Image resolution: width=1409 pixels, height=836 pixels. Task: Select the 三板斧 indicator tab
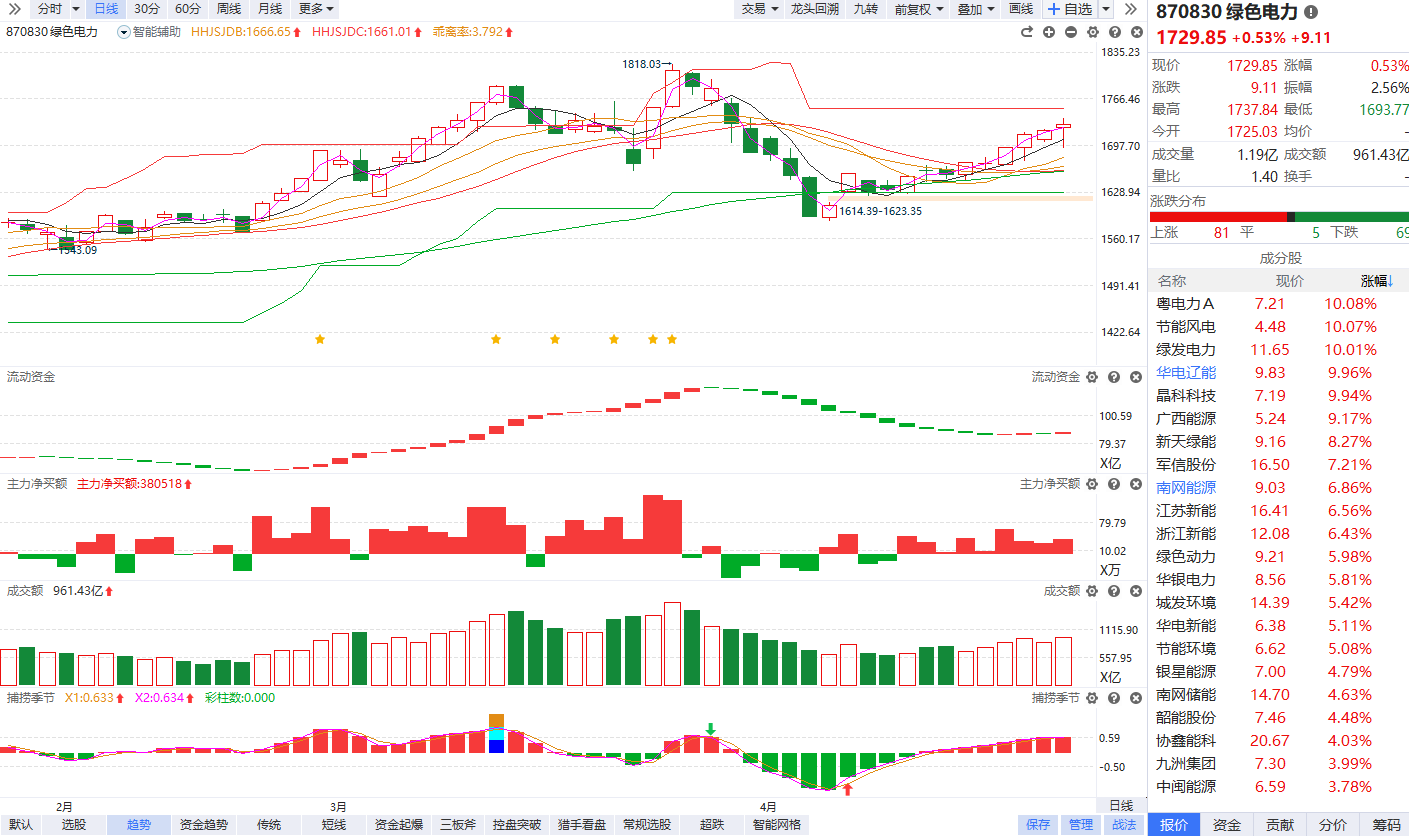(x=458, y=825)
